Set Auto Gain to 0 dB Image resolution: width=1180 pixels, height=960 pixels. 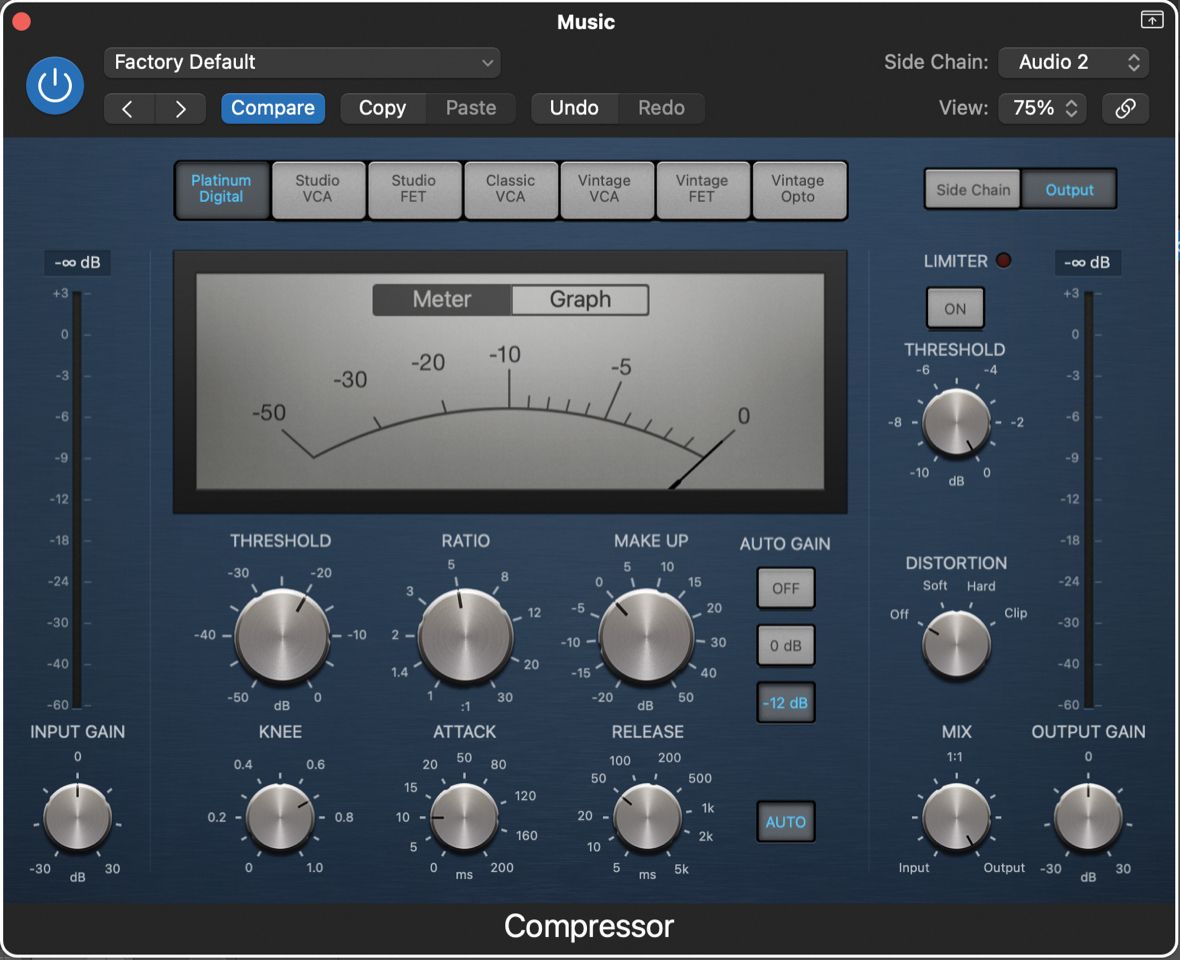[785, 645]
